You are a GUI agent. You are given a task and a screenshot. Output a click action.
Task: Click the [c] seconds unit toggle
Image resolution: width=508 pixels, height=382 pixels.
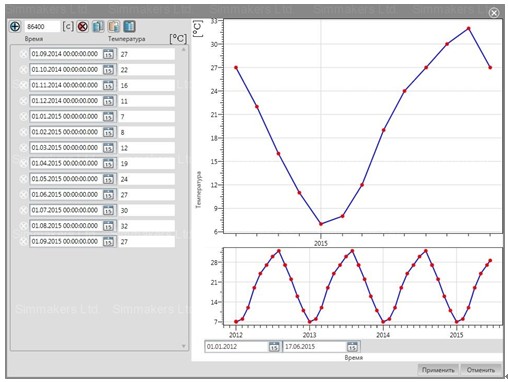click(68, 26)
